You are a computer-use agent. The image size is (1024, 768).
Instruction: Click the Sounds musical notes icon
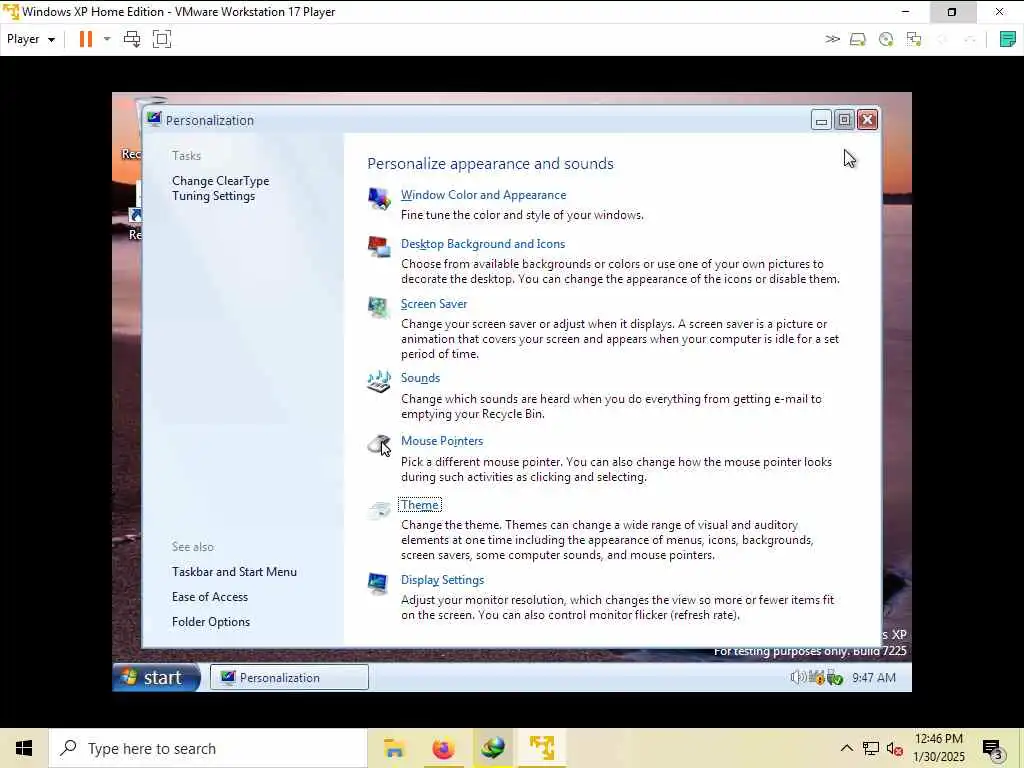(379, 381)
